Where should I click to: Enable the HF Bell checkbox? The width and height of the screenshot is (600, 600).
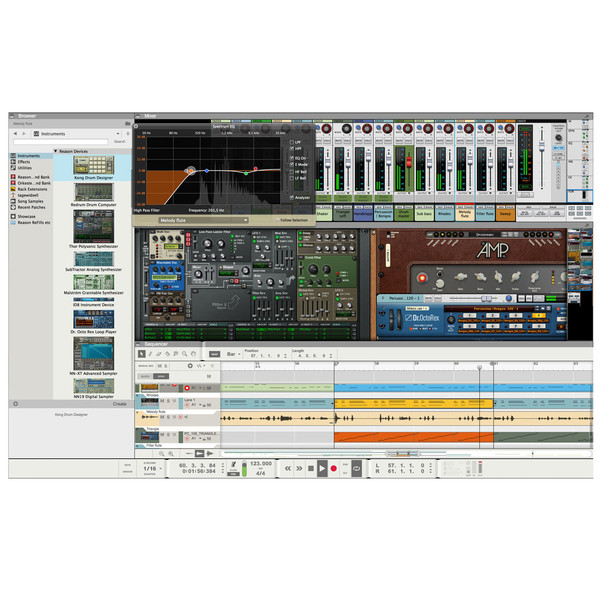point(292,172)
